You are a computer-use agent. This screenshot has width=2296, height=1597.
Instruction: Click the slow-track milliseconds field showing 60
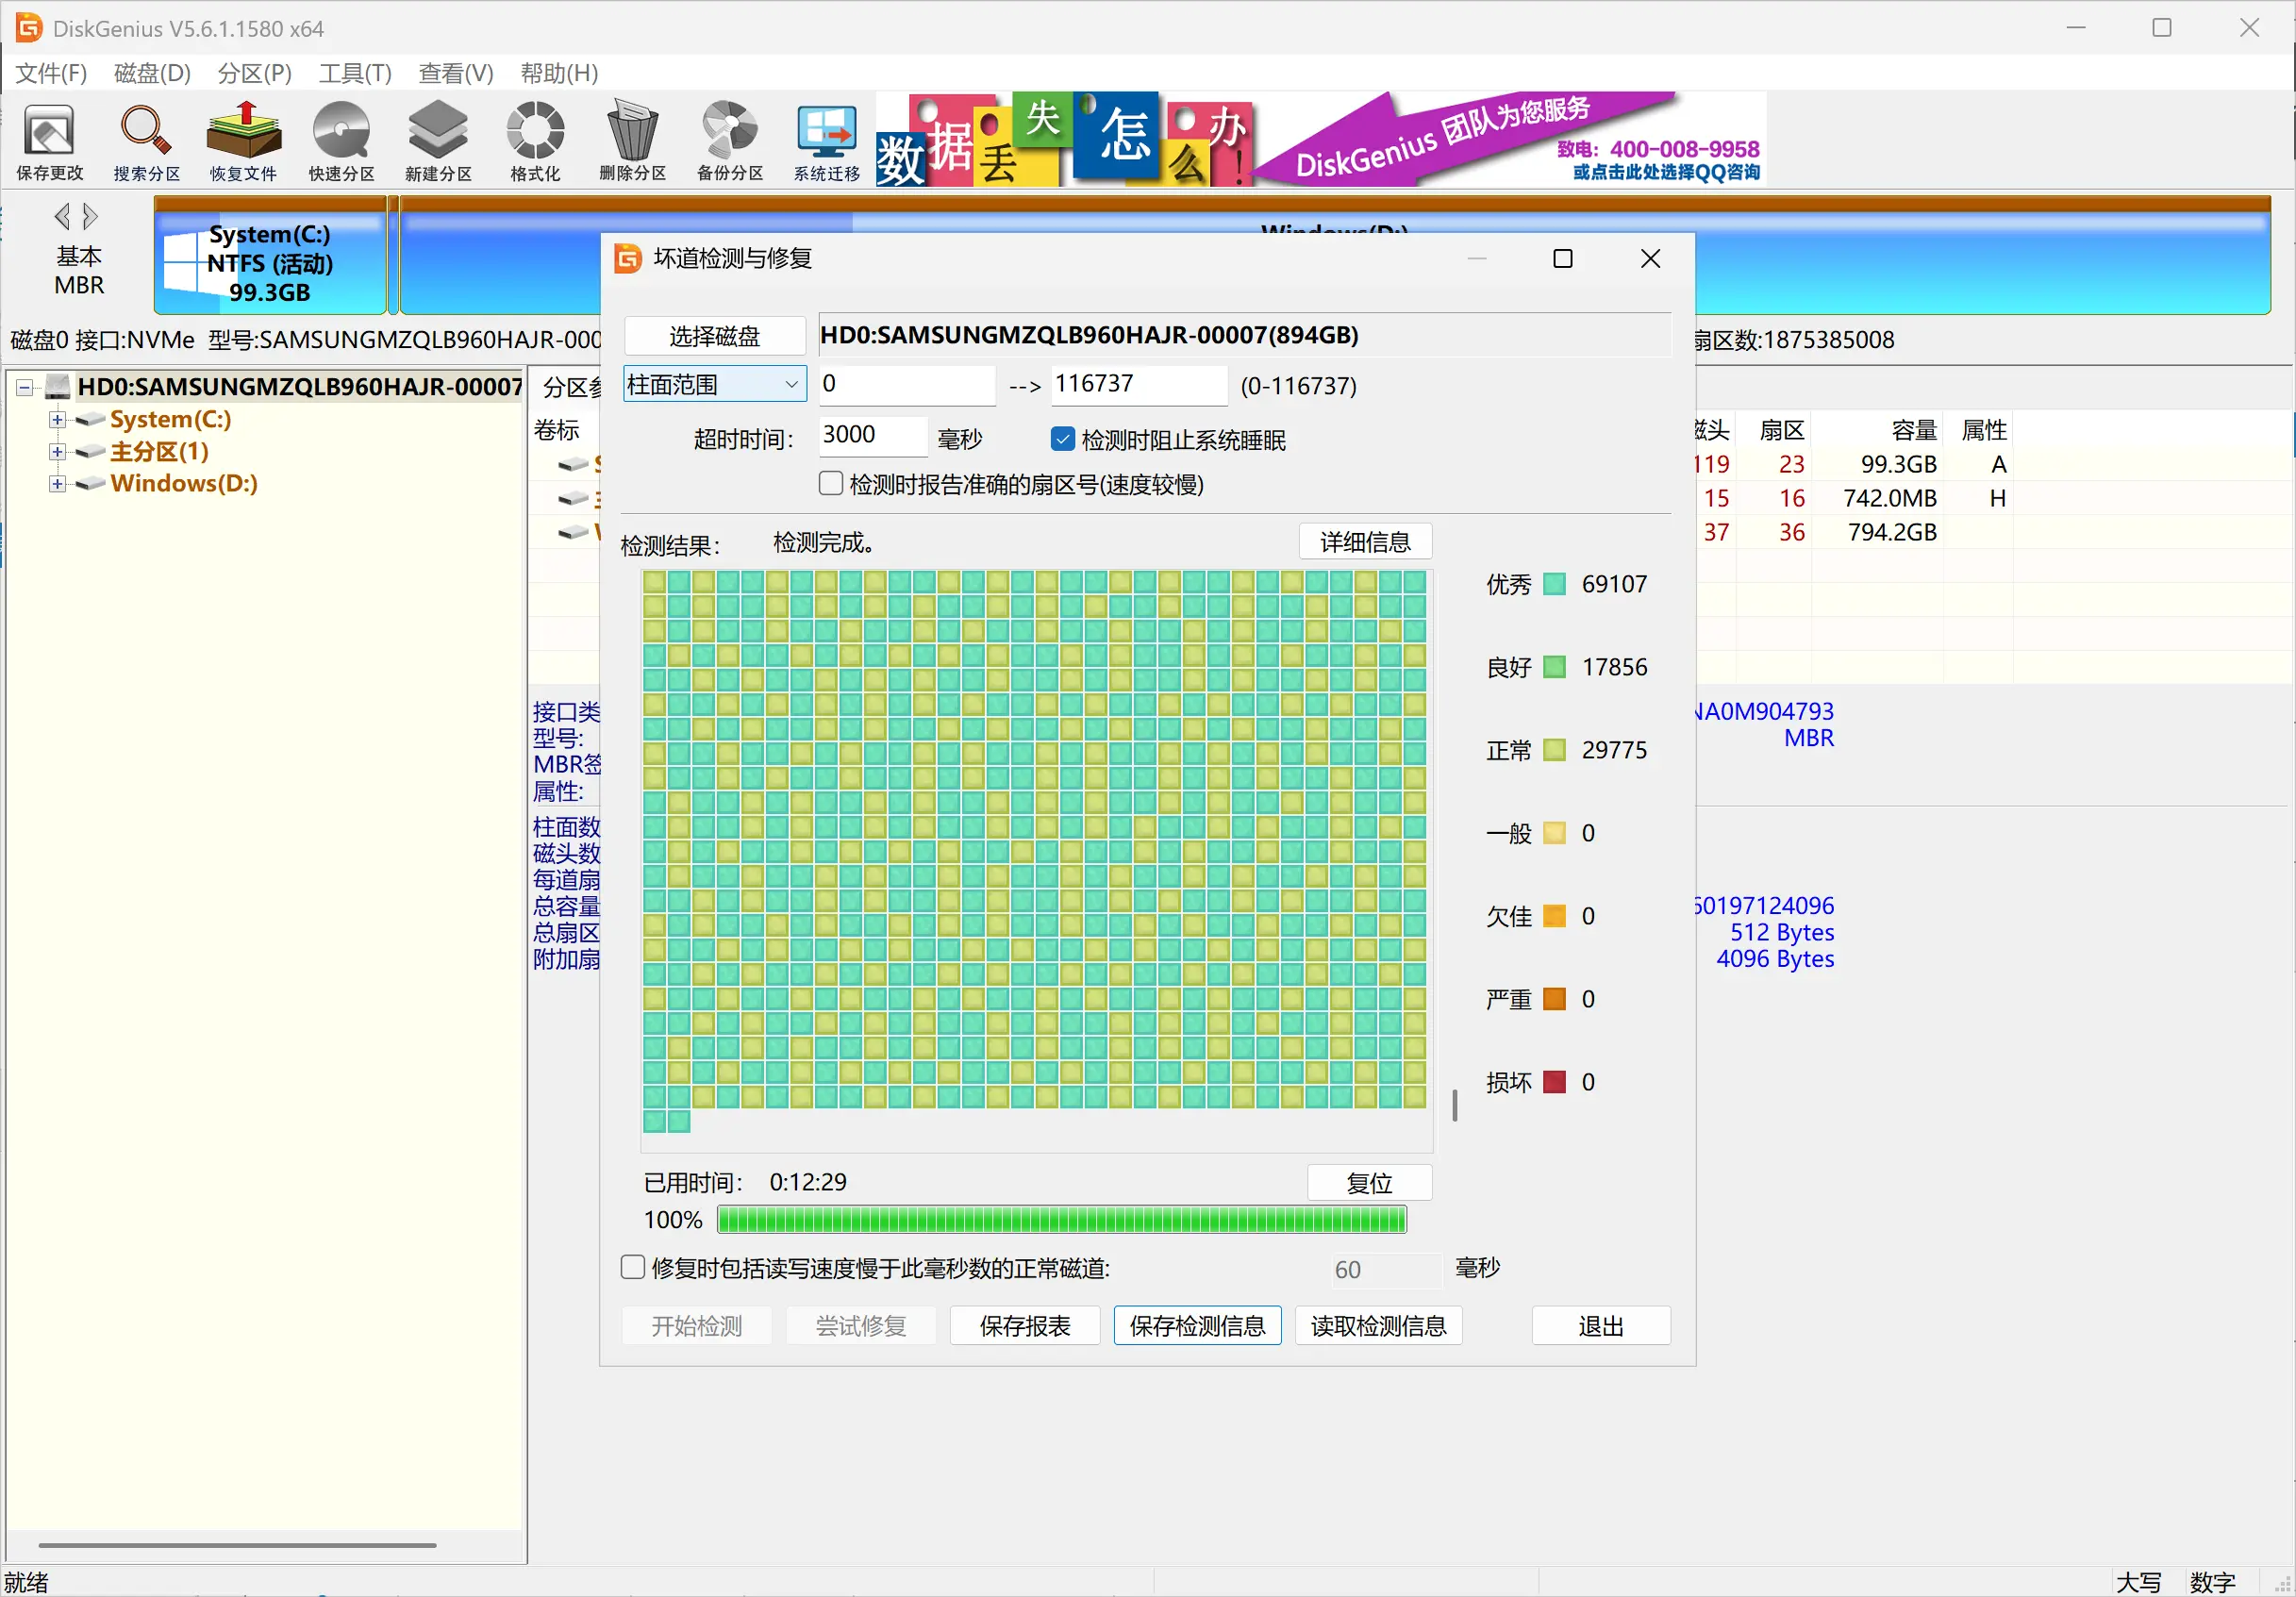pyautogui.click(x=1387, y=1270)
